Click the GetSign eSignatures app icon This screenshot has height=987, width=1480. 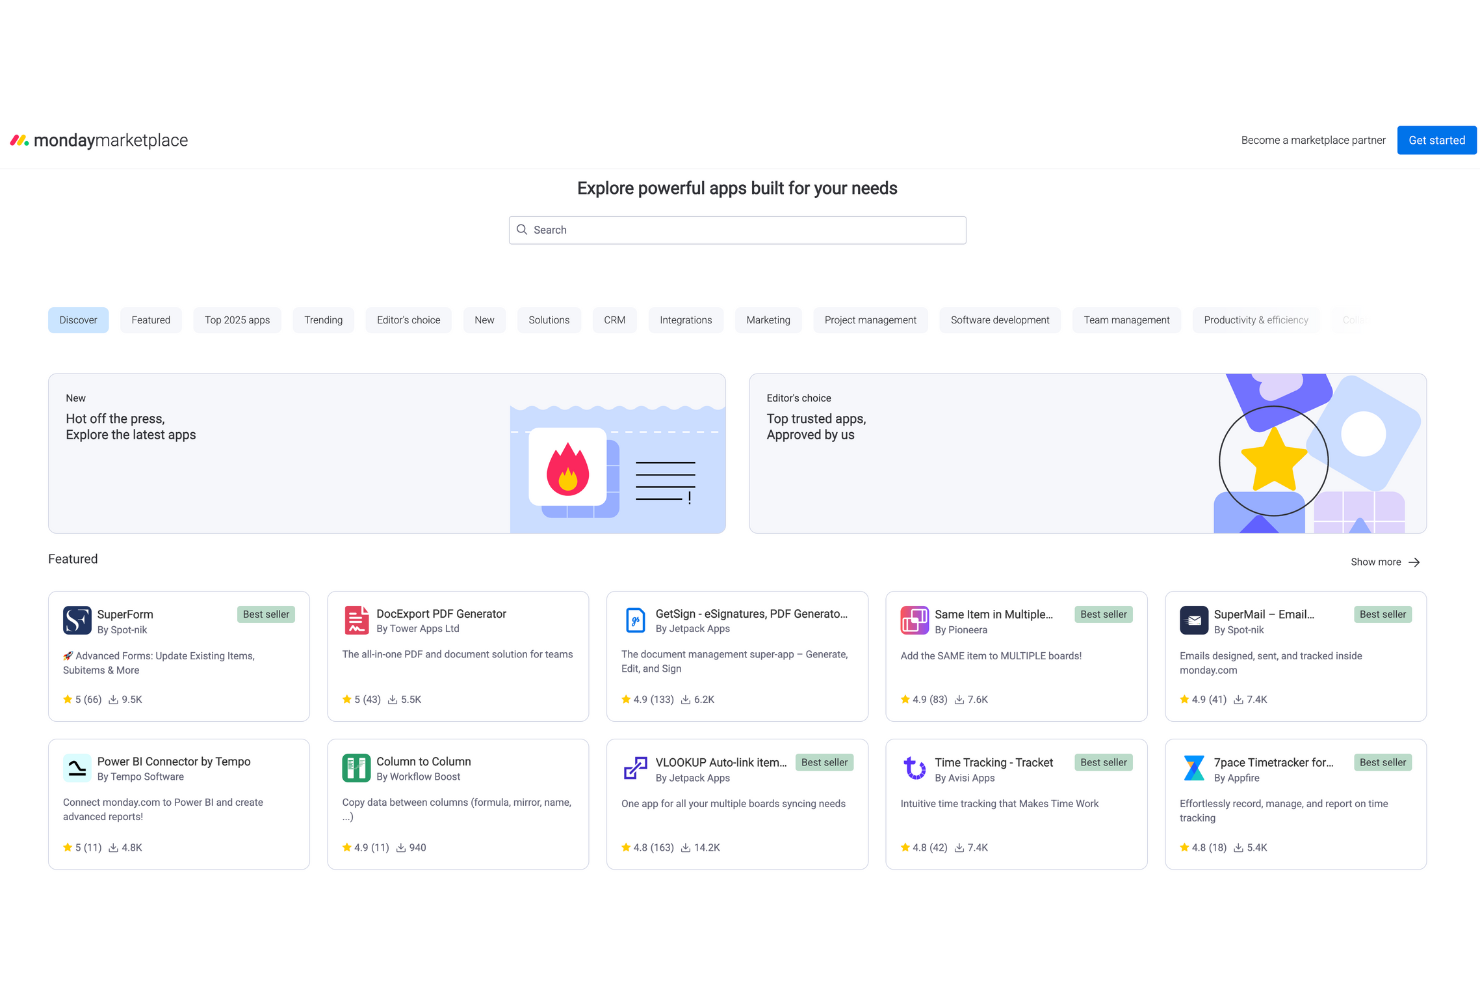coord(635,620)
